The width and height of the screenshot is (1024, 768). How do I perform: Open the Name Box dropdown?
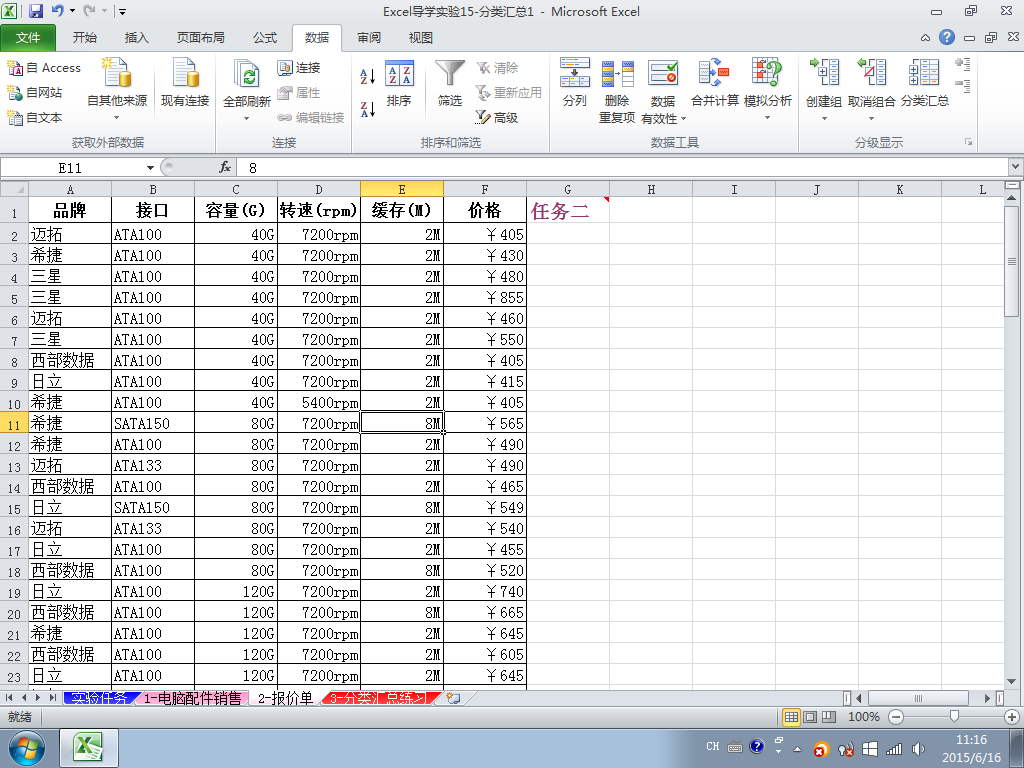[150, 168]
